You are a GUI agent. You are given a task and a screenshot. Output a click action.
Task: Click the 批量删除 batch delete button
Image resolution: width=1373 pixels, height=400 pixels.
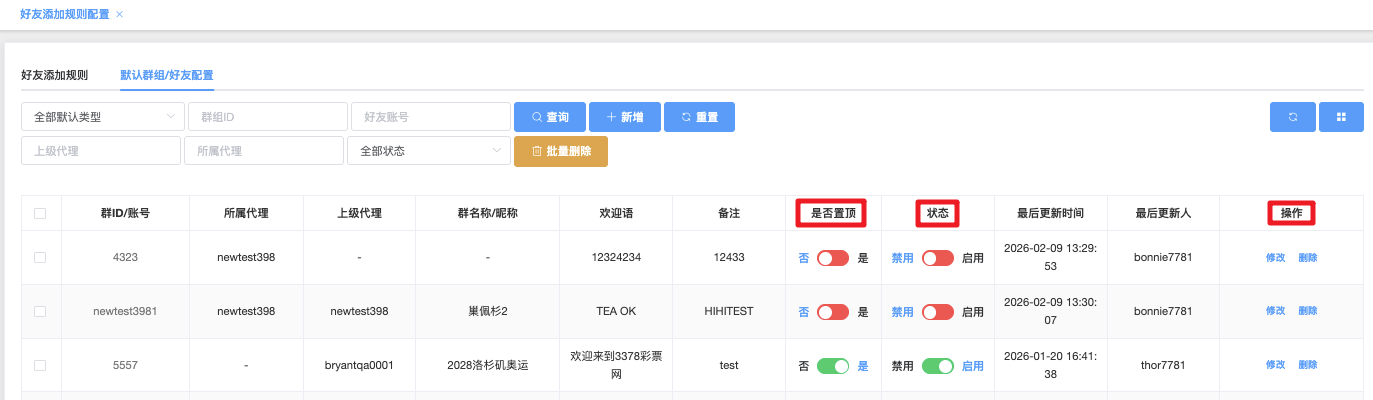click(x=560, y=151)
